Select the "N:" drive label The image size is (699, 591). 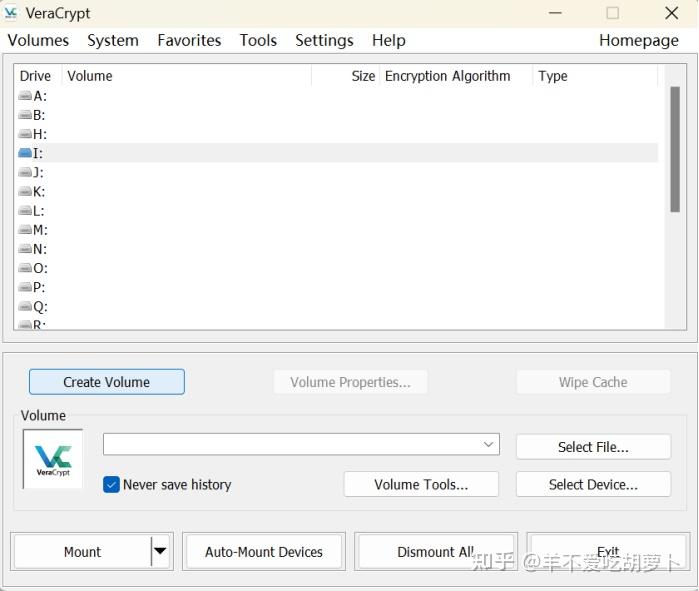[x=40, y=249]
